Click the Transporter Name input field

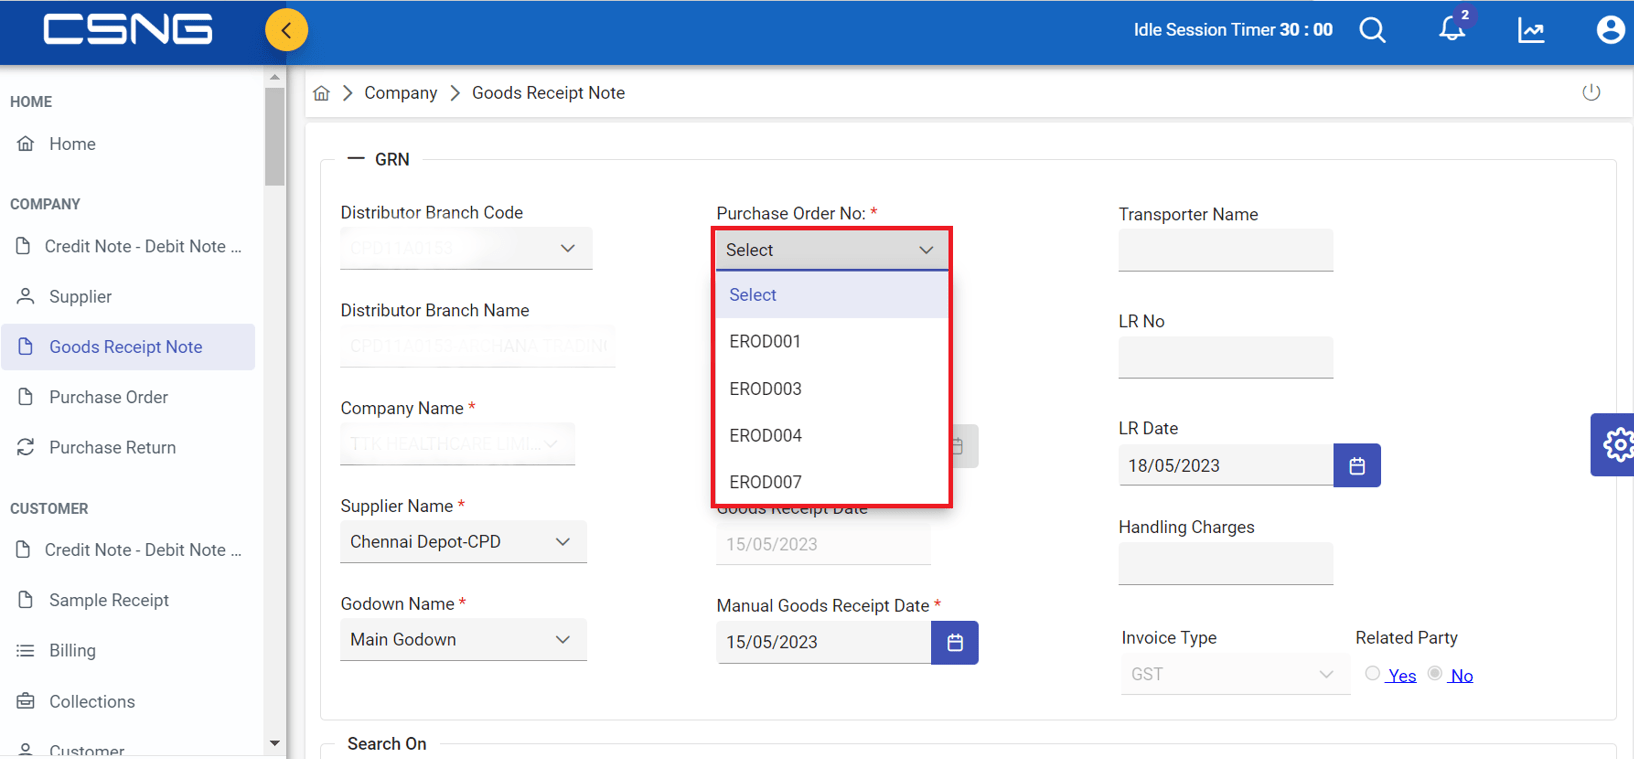1225,250
